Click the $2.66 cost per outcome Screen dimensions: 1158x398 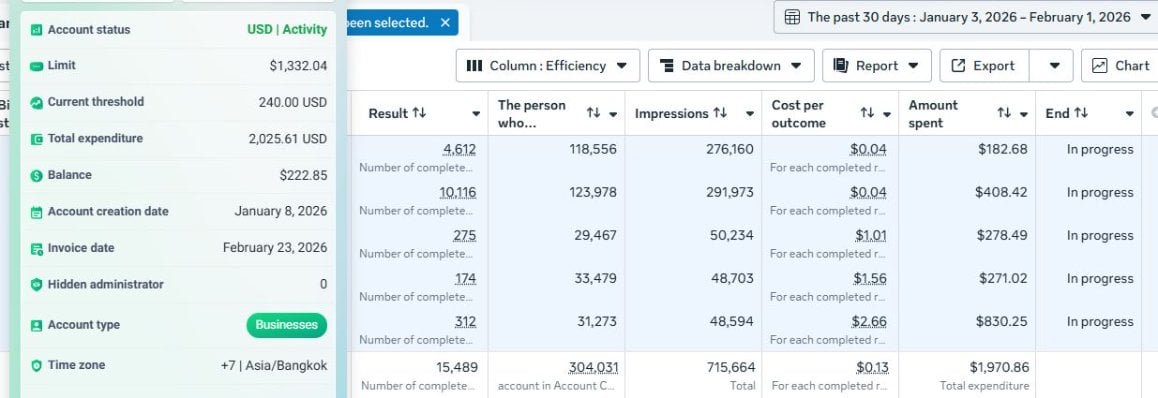(x=870, y=322)
